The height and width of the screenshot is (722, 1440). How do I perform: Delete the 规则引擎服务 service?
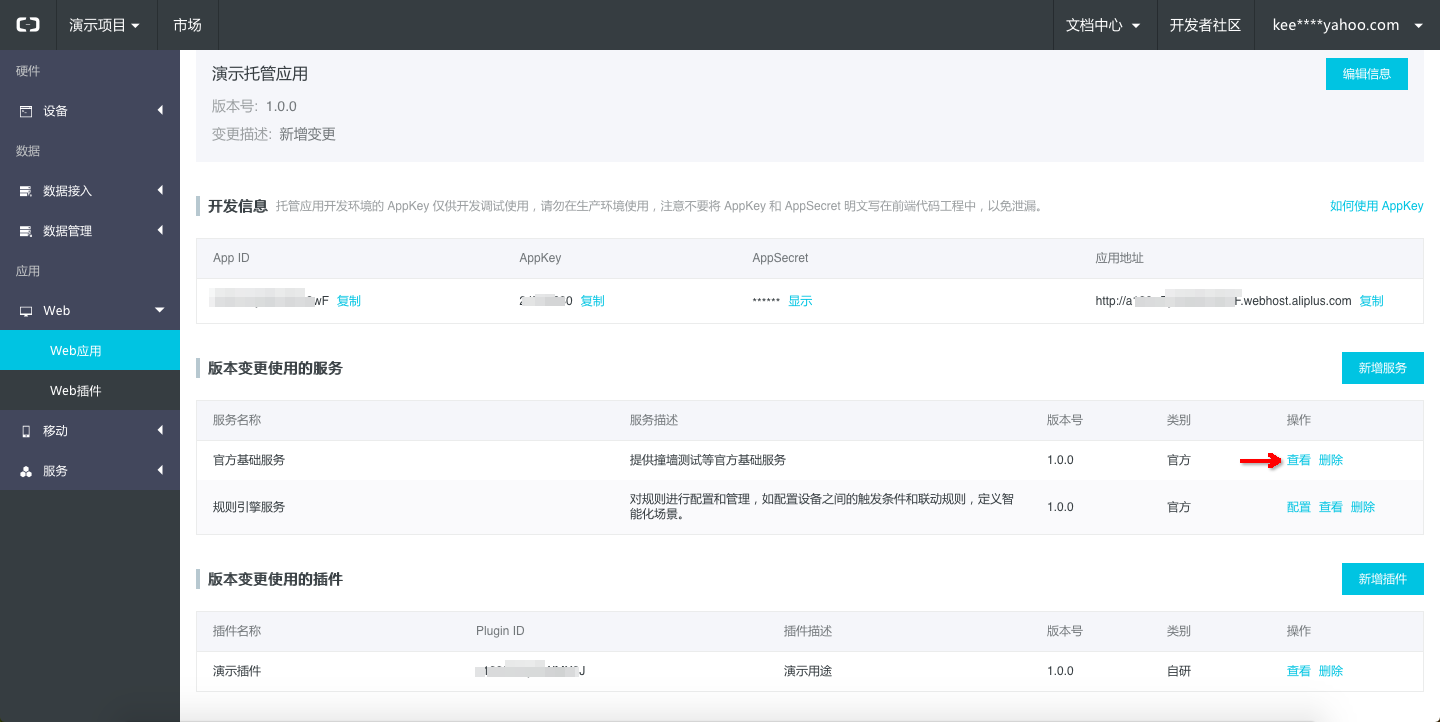pos(1363,507)
